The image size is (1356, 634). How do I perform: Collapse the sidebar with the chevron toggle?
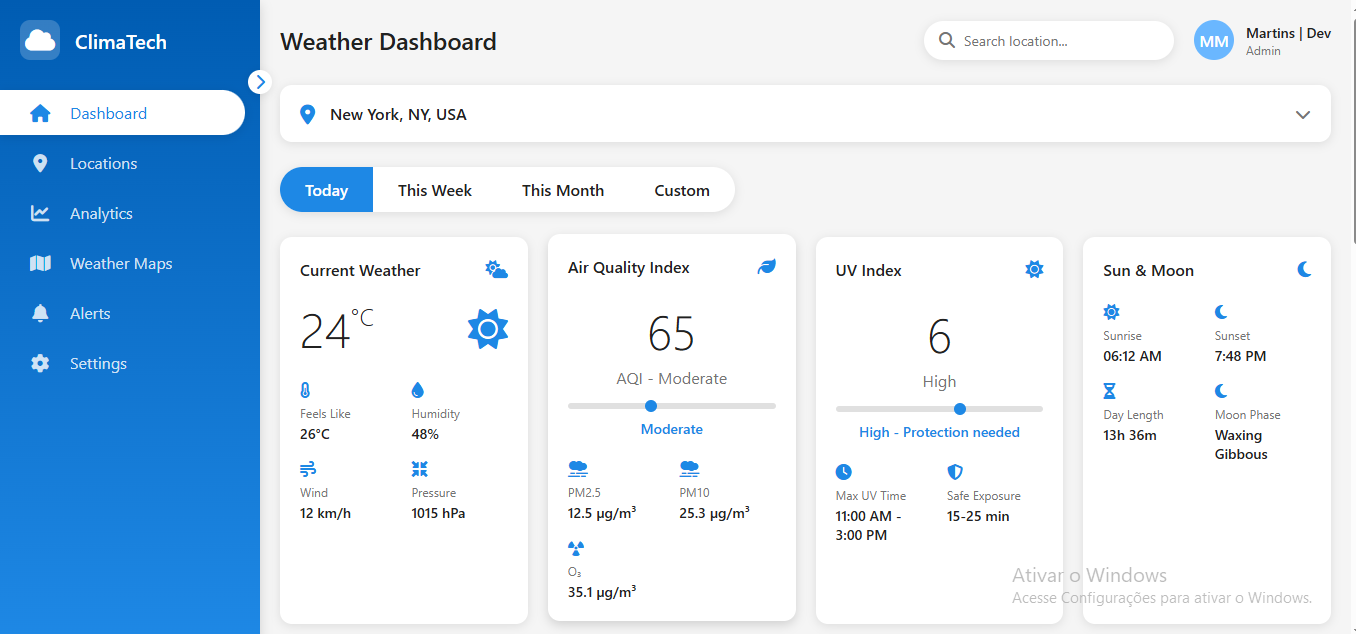[260, 82]
